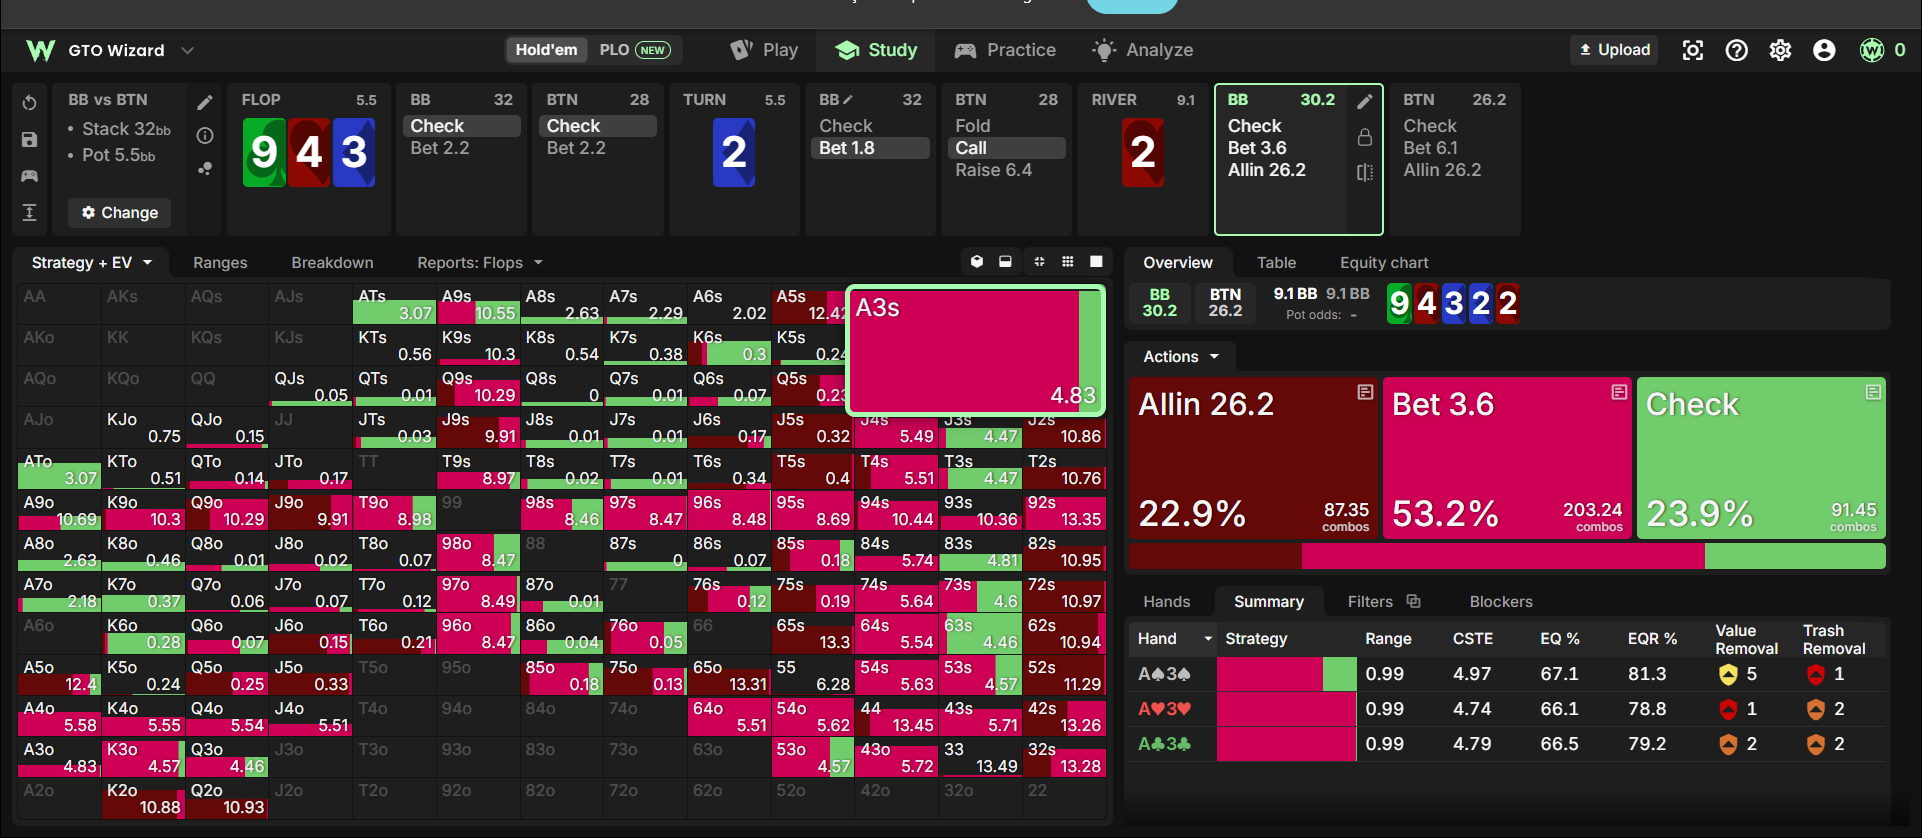
Task: Click the green W coins icon
Action: point(1872,50)
